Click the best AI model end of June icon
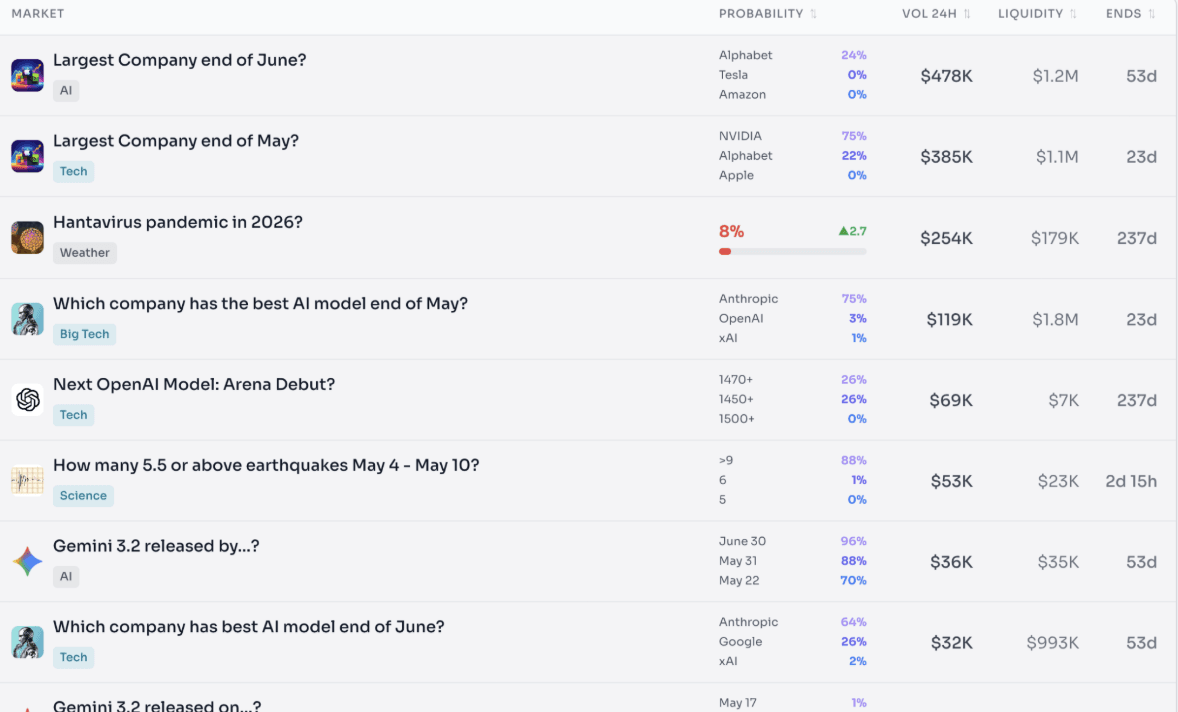The width and height of the screenshot is (1178, 712). click(27, 642)
